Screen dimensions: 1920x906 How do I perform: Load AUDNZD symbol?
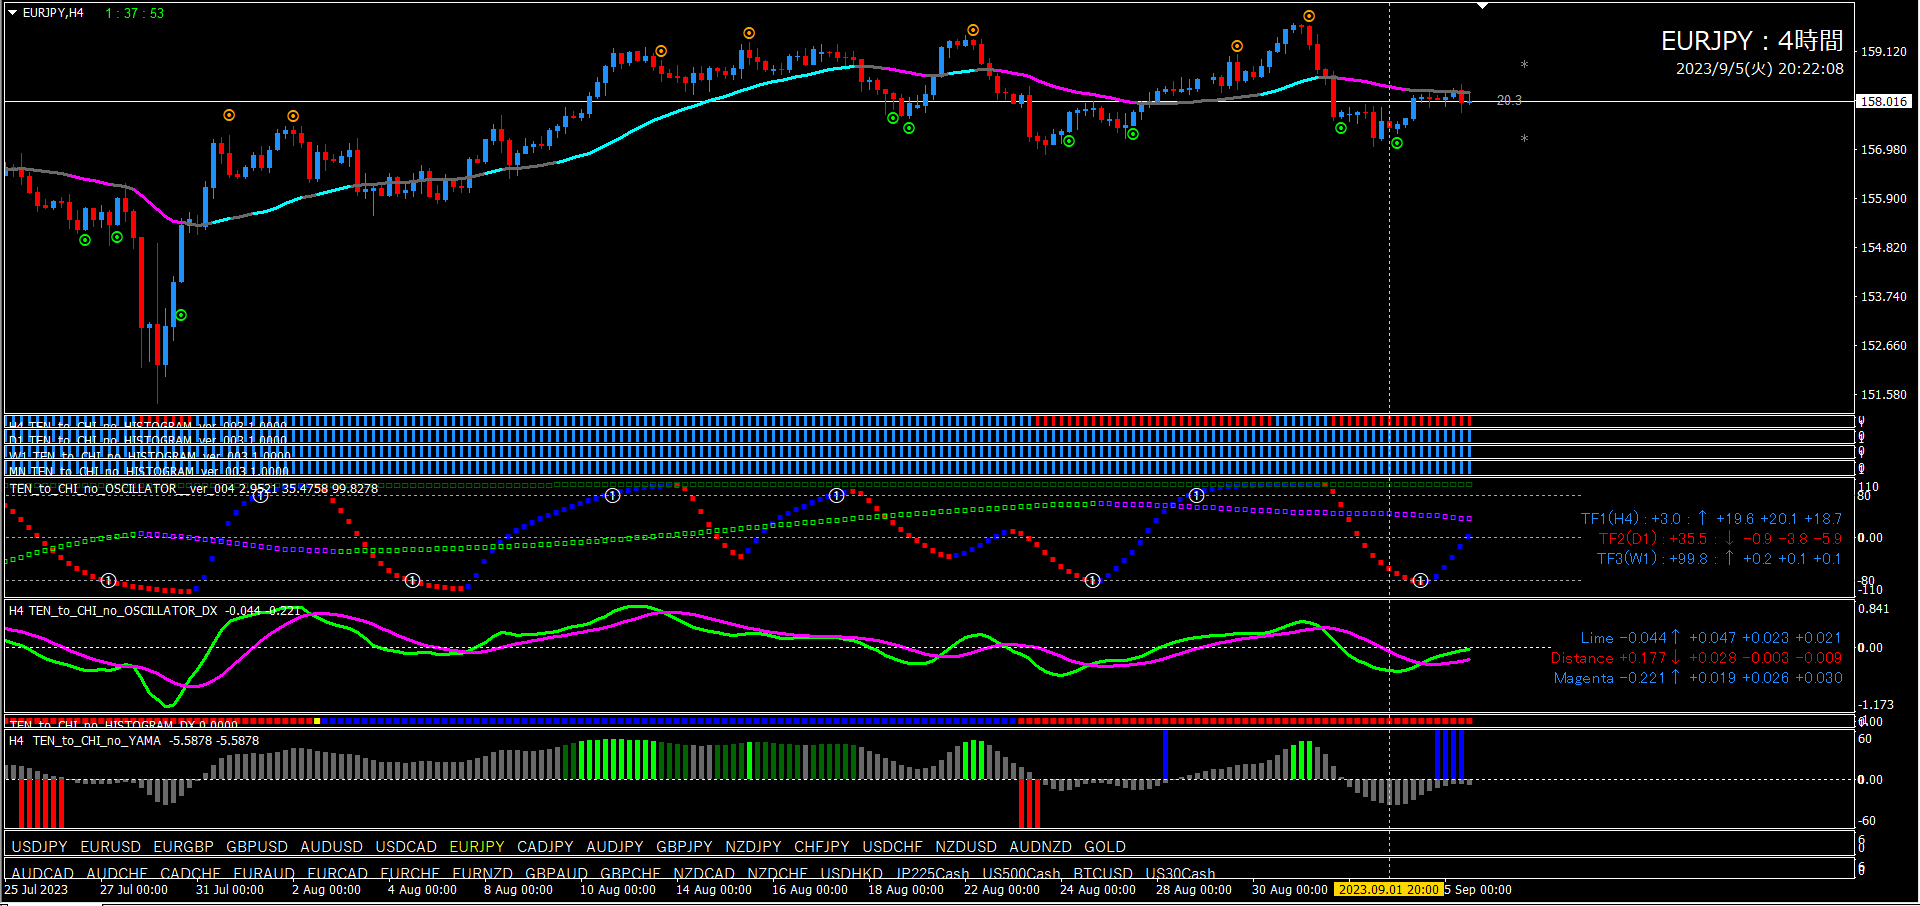coord(1040,847)
